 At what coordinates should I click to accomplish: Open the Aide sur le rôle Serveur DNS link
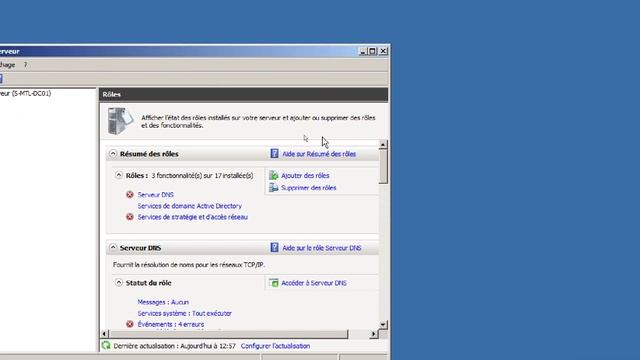point(322,248)
